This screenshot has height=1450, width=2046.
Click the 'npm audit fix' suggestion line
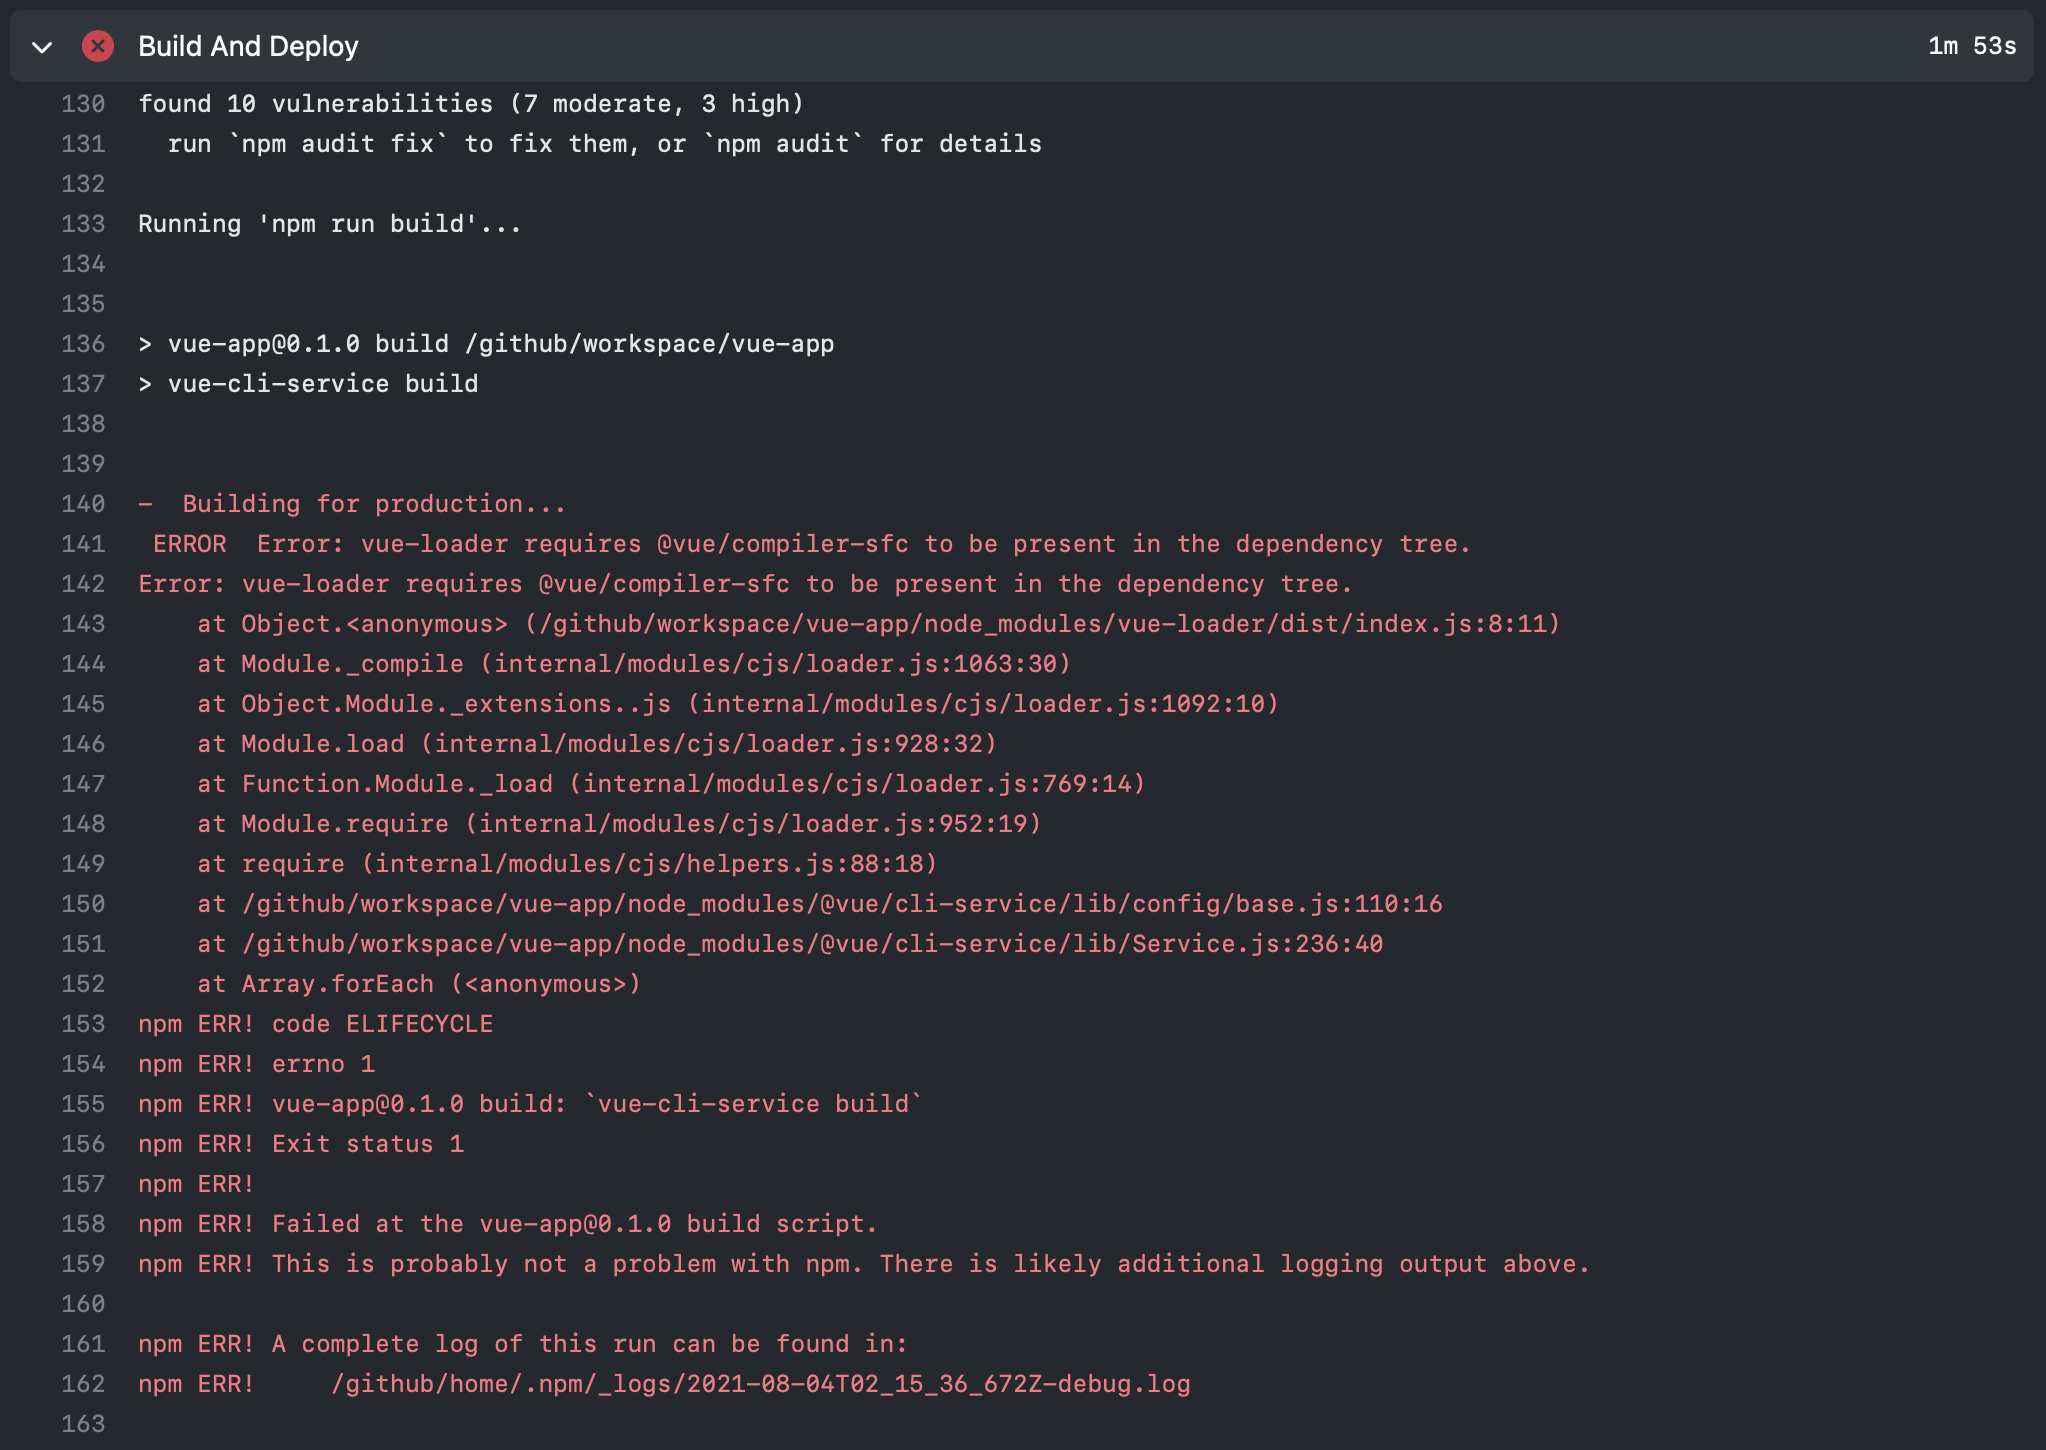(605, 144)
